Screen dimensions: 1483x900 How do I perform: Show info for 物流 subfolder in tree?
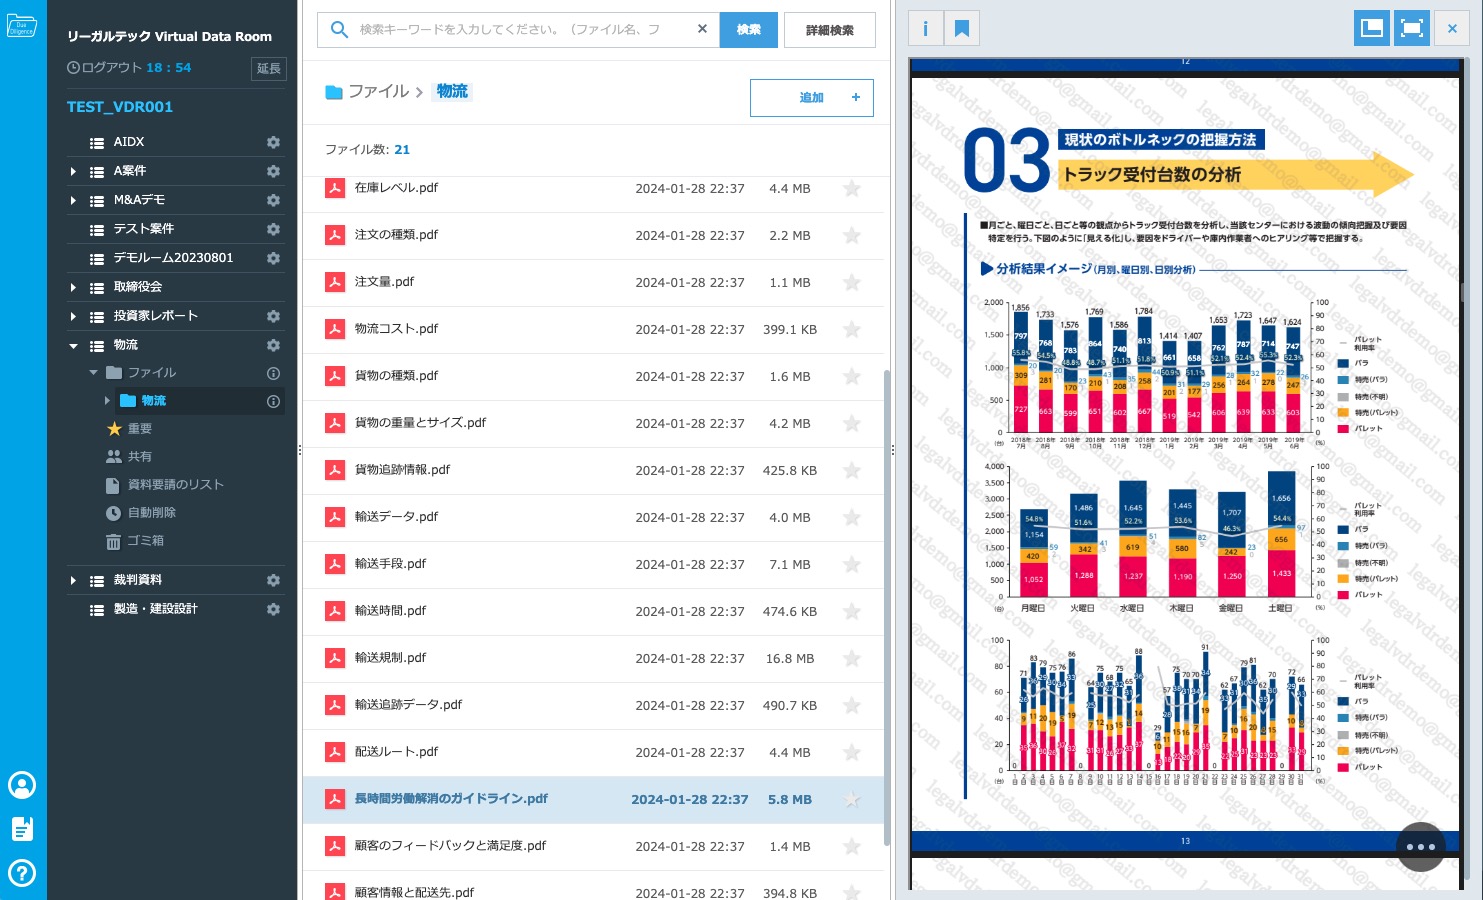tap(273, 401)
